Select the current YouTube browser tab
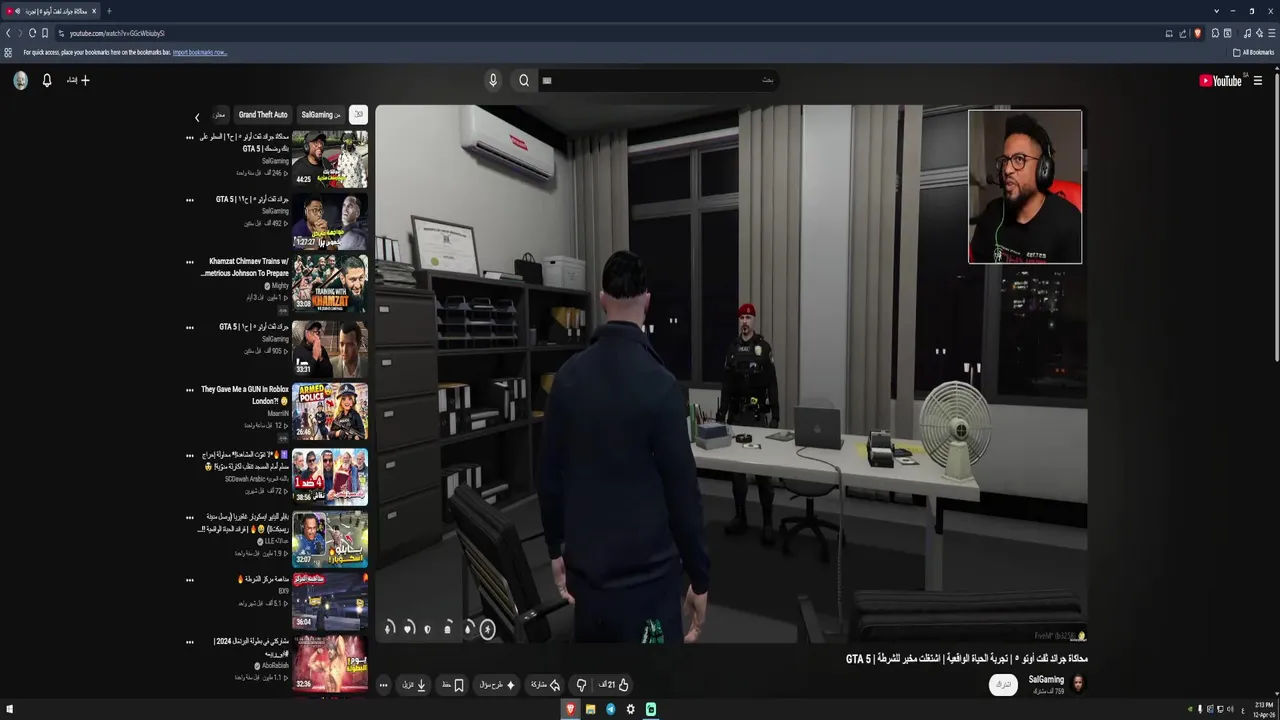 [50, 11]
